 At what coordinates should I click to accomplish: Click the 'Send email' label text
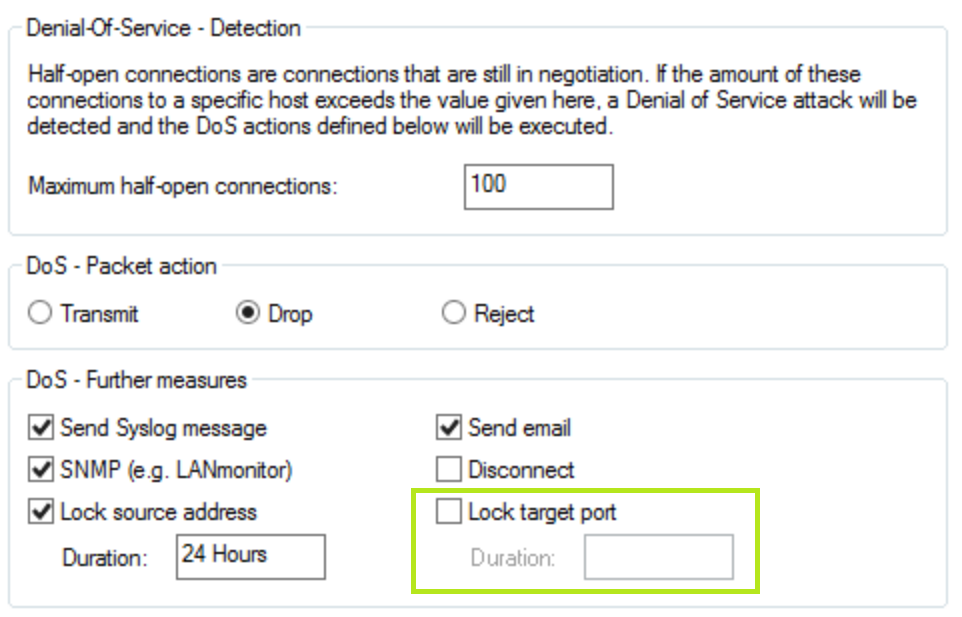[x=519, y=428]
